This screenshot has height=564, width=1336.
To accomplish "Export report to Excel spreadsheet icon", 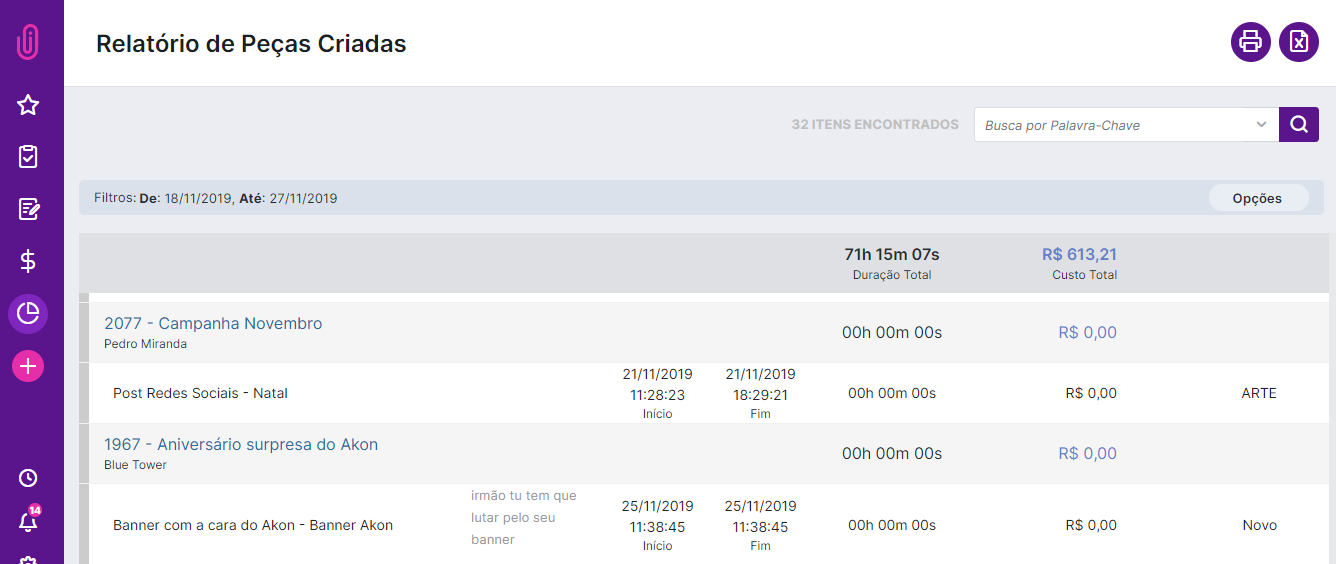I will (1298, 42).
